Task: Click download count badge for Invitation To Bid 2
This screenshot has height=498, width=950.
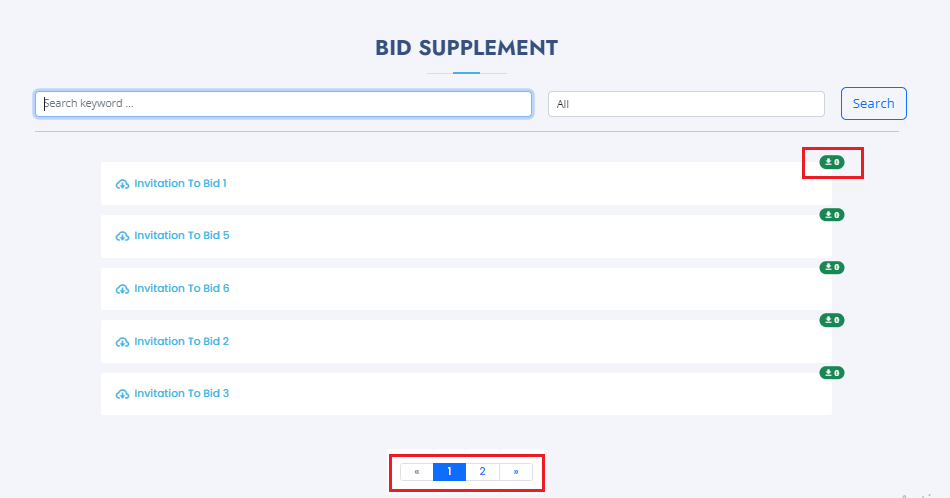Action: (832, 320)
